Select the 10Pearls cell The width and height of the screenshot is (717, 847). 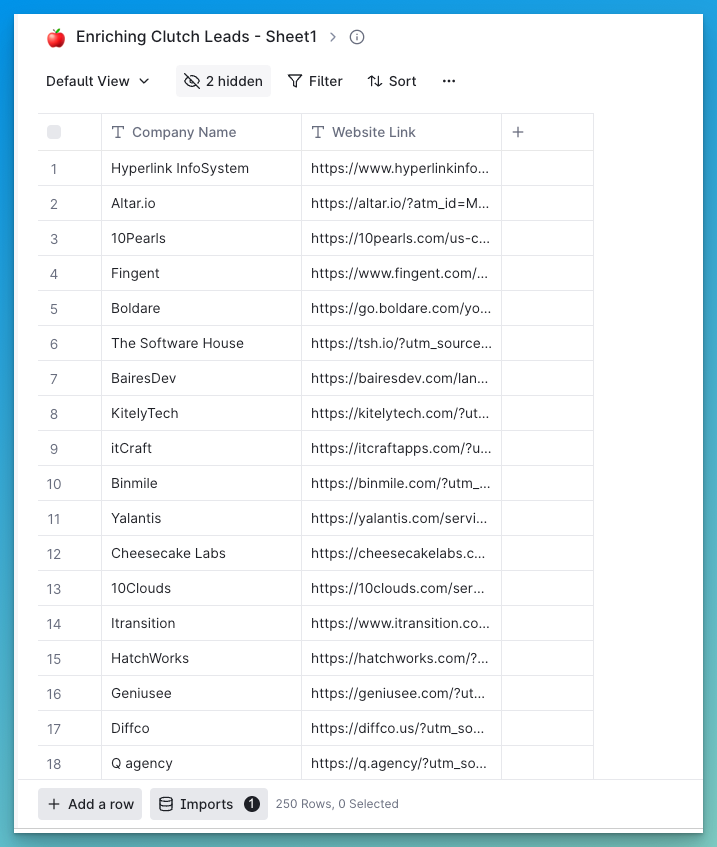[201, 238]
